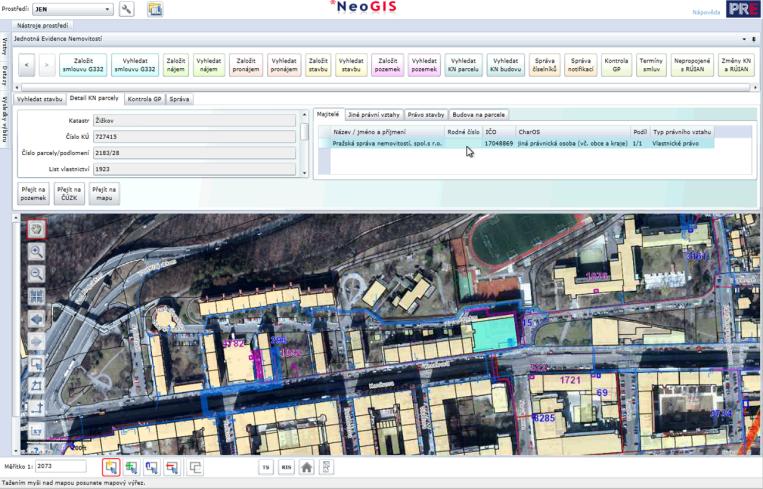Viewport: 763px width, 489px height.
Task: Open the Jiné právní vztahy tab
Action: tap(374, 115)
